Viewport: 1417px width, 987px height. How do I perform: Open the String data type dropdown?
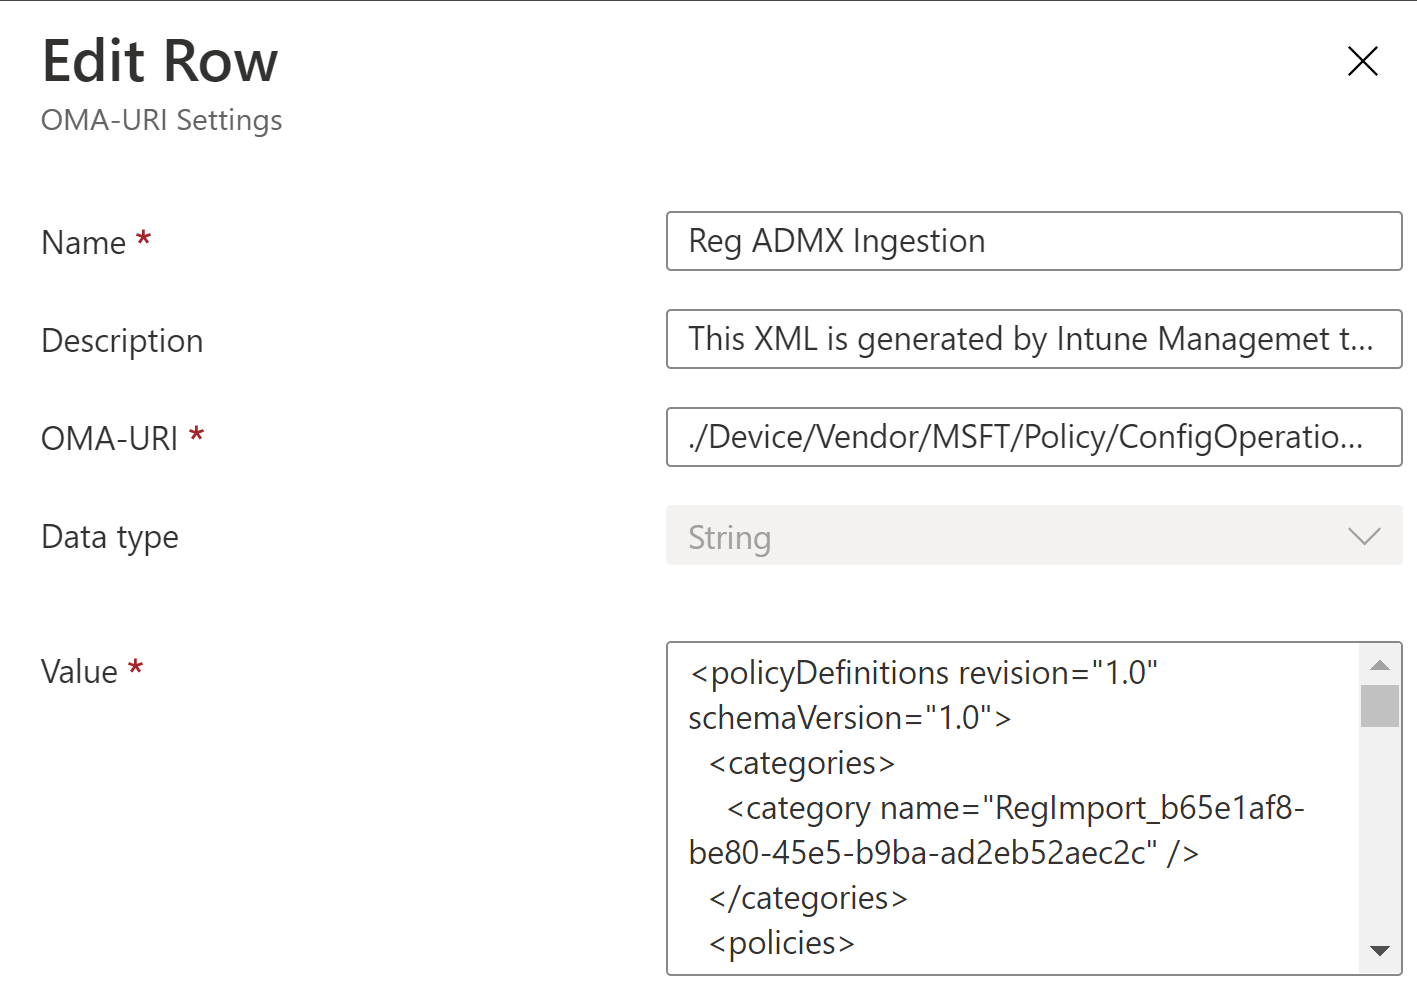point(1033,537)
